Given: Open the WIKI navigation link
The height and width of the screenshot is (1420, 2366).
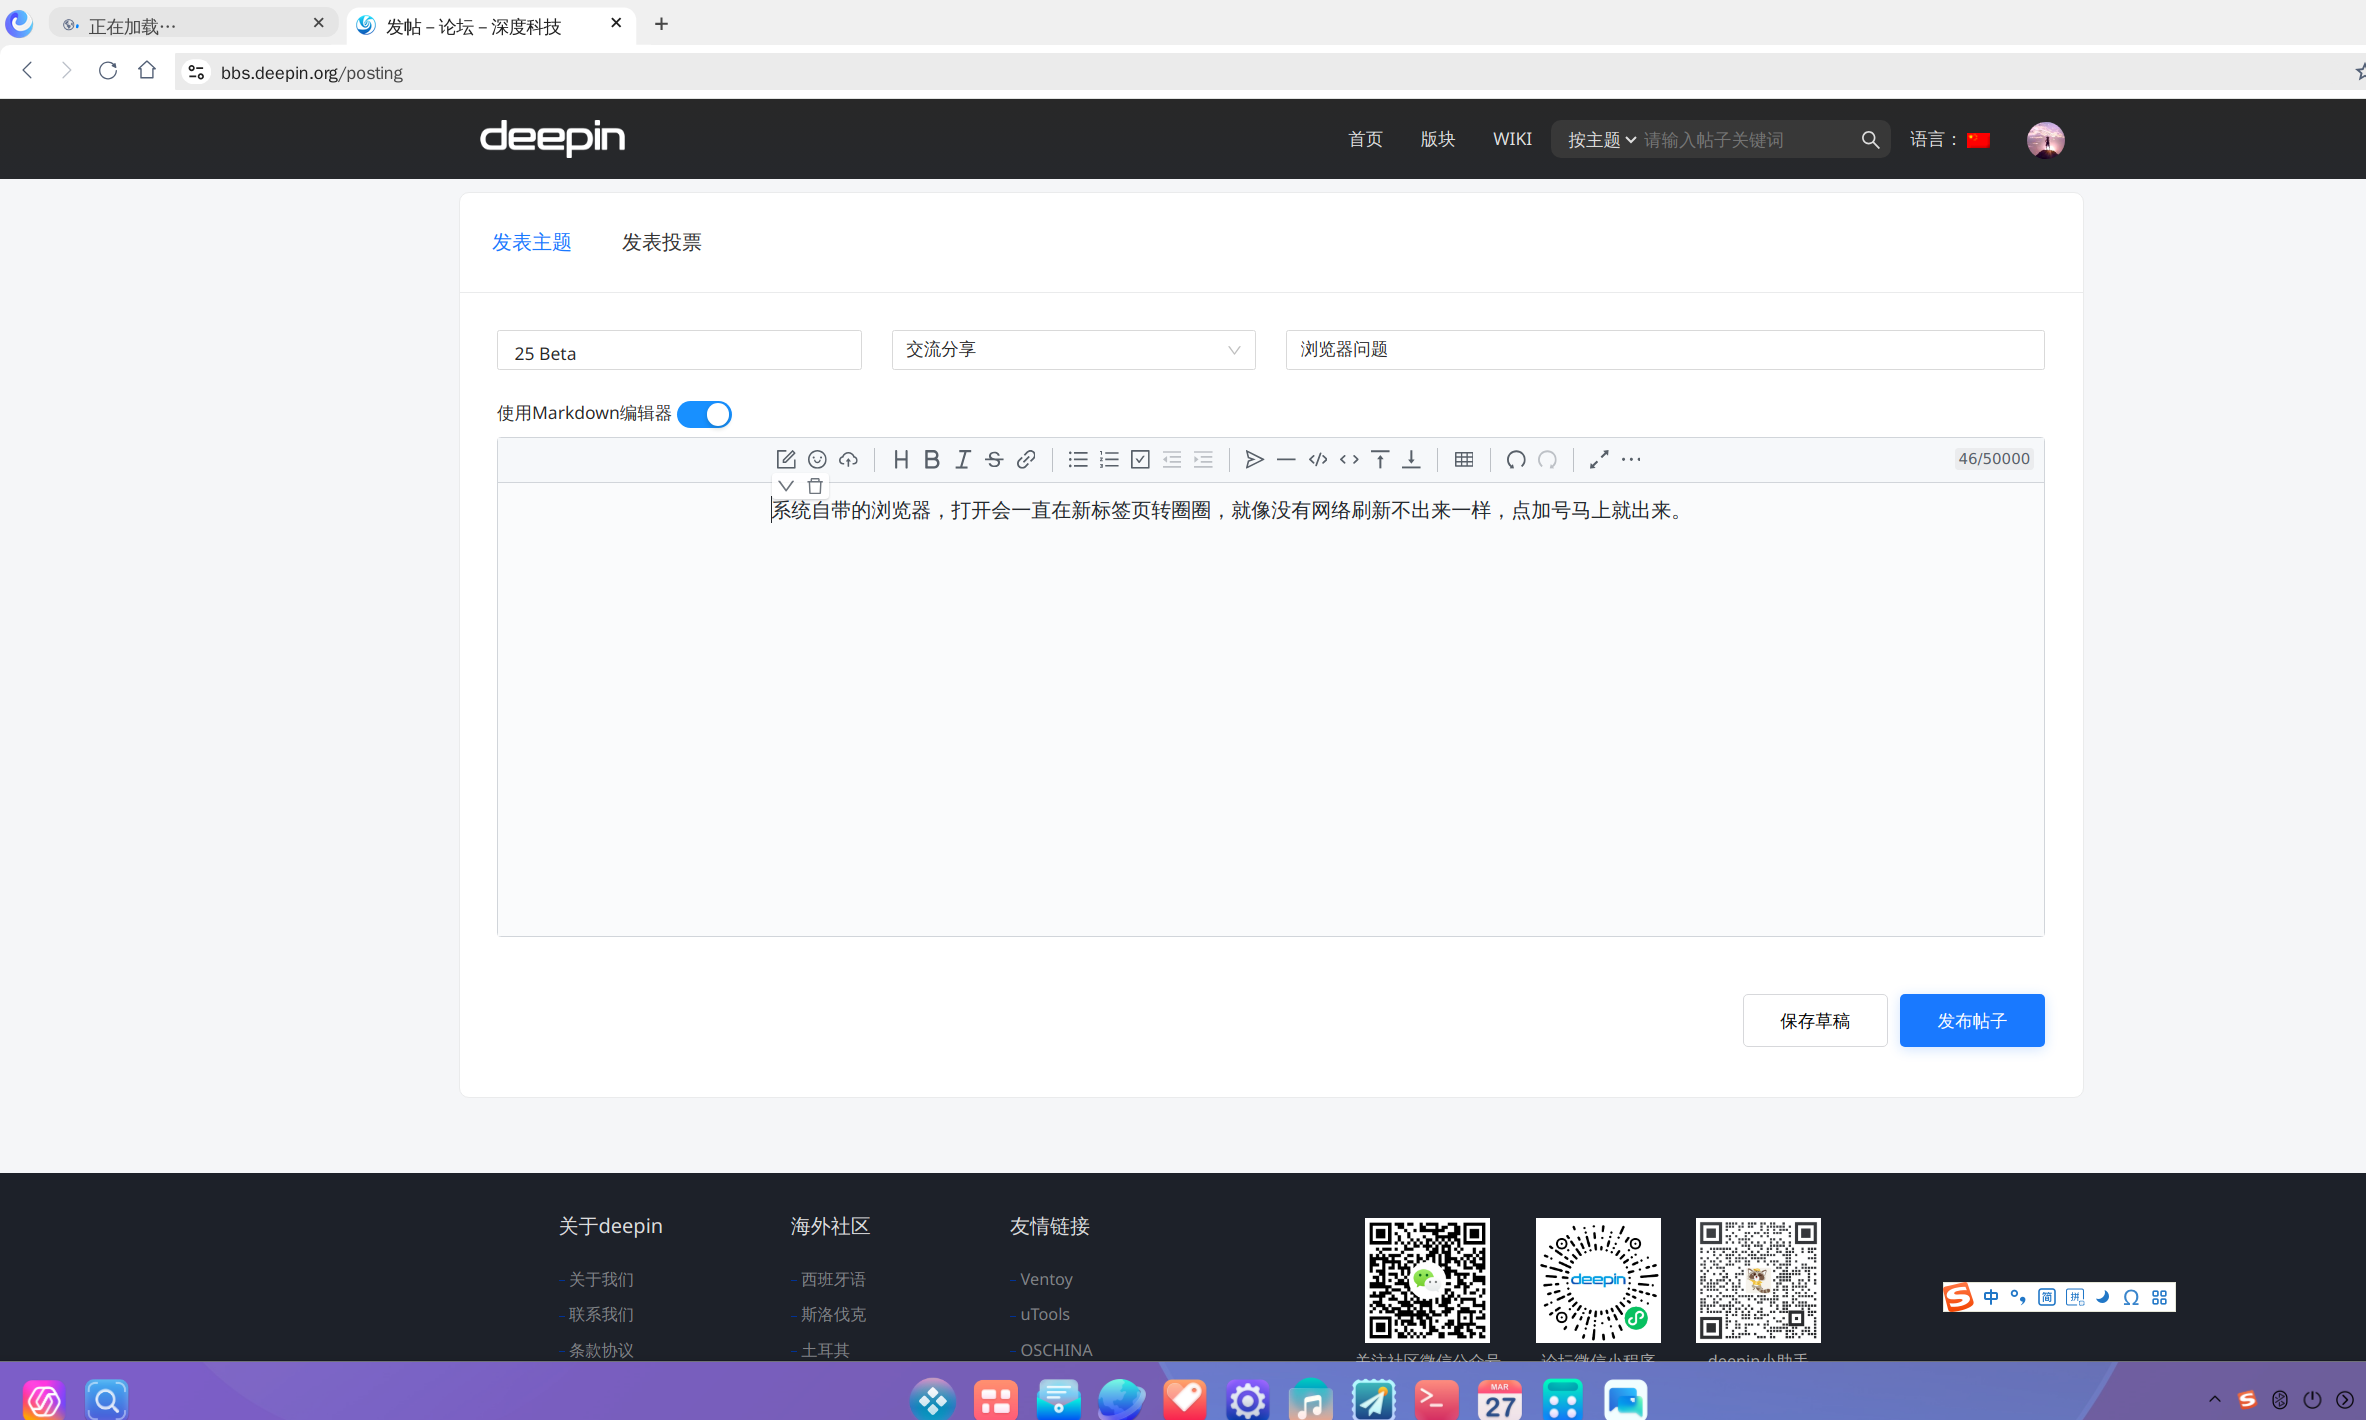Looking at the screenshot, I should [1512, 139].
